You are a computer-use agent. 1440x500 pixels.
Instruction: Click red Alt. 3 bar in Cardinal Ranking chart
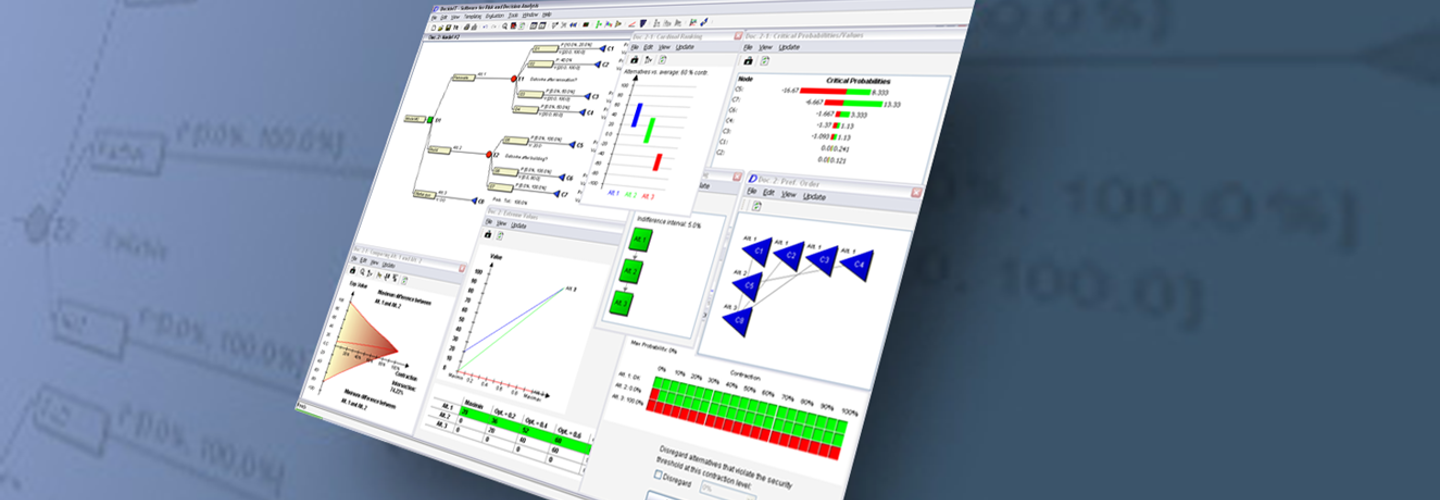point(658,162)
